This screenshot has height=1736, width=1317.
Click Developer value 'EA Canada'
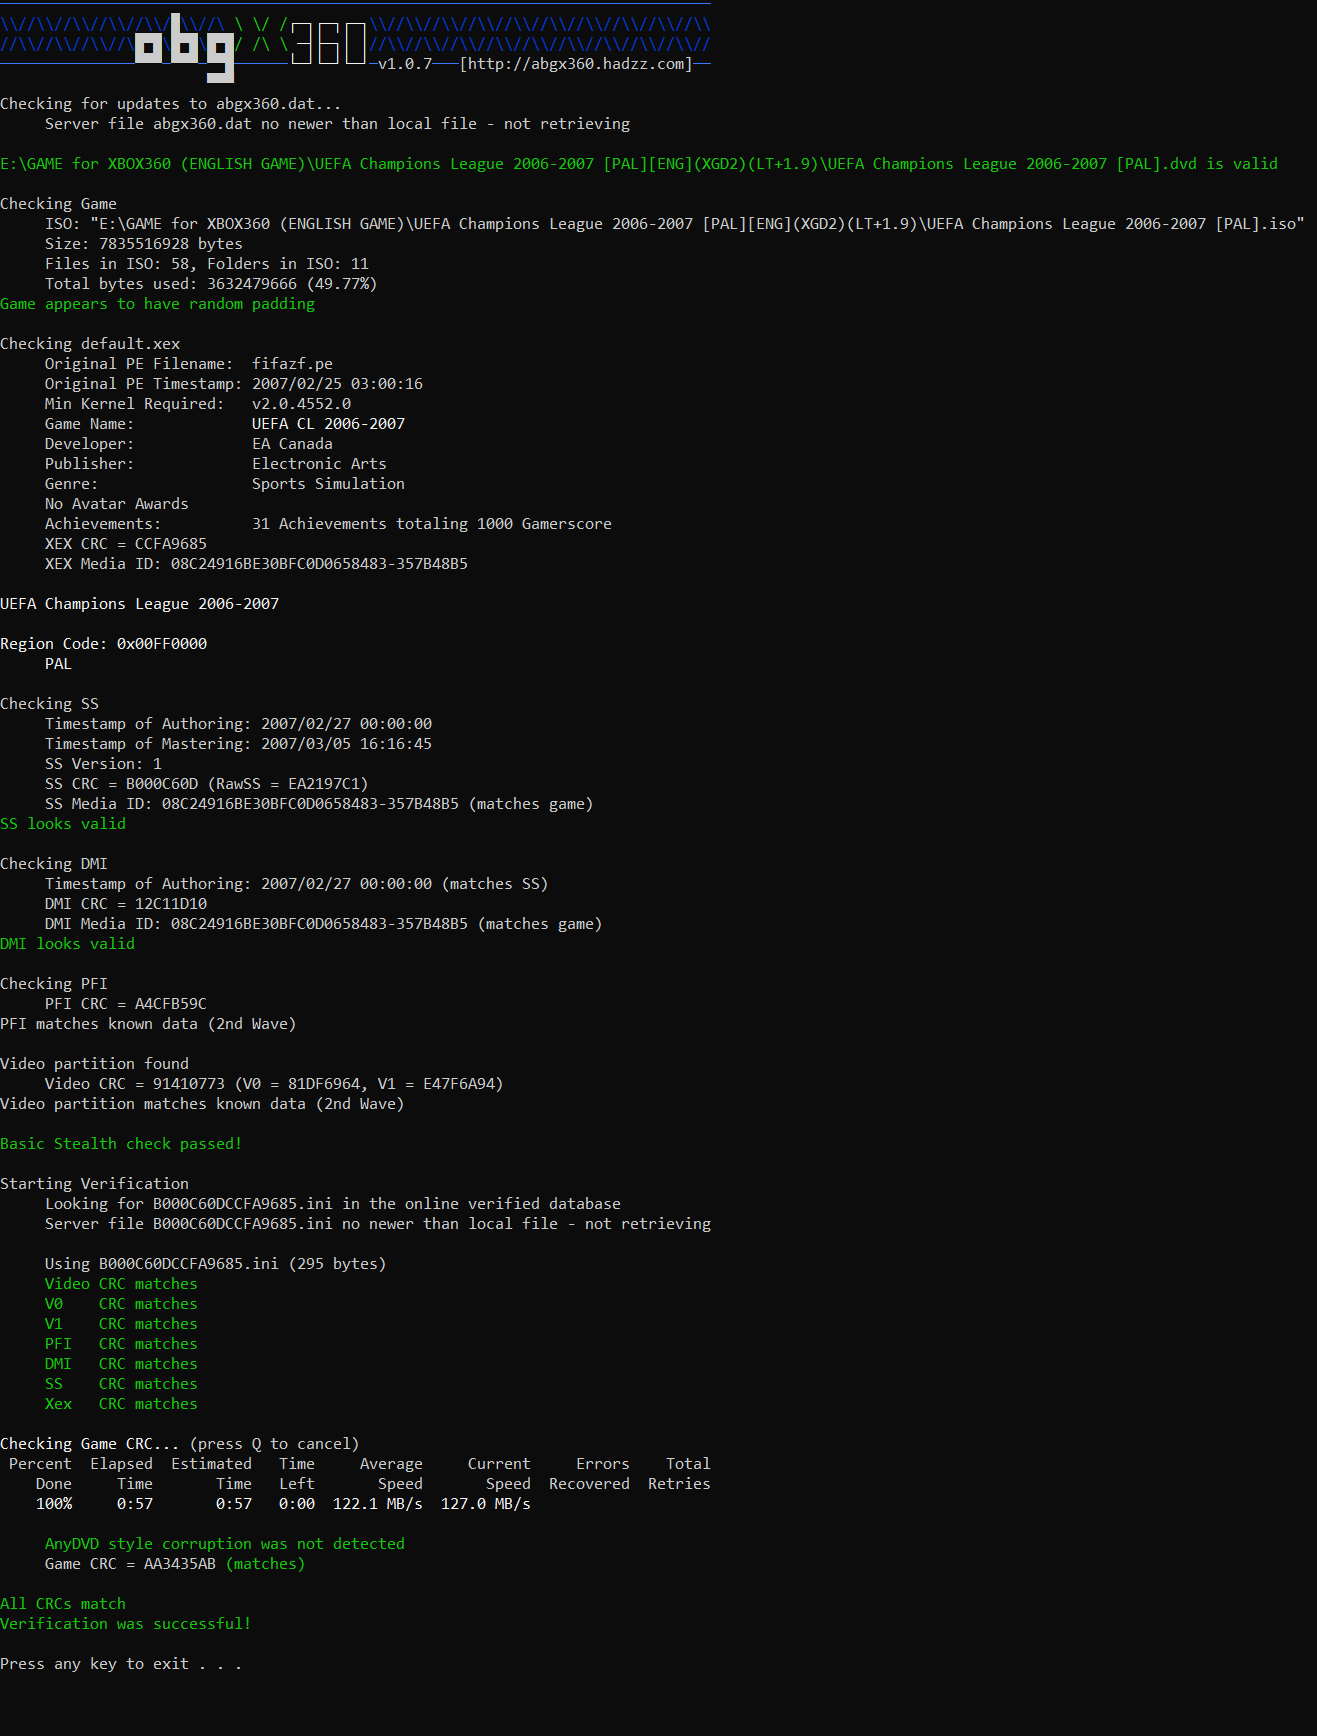pyautogui.click(x=292, y=444)
